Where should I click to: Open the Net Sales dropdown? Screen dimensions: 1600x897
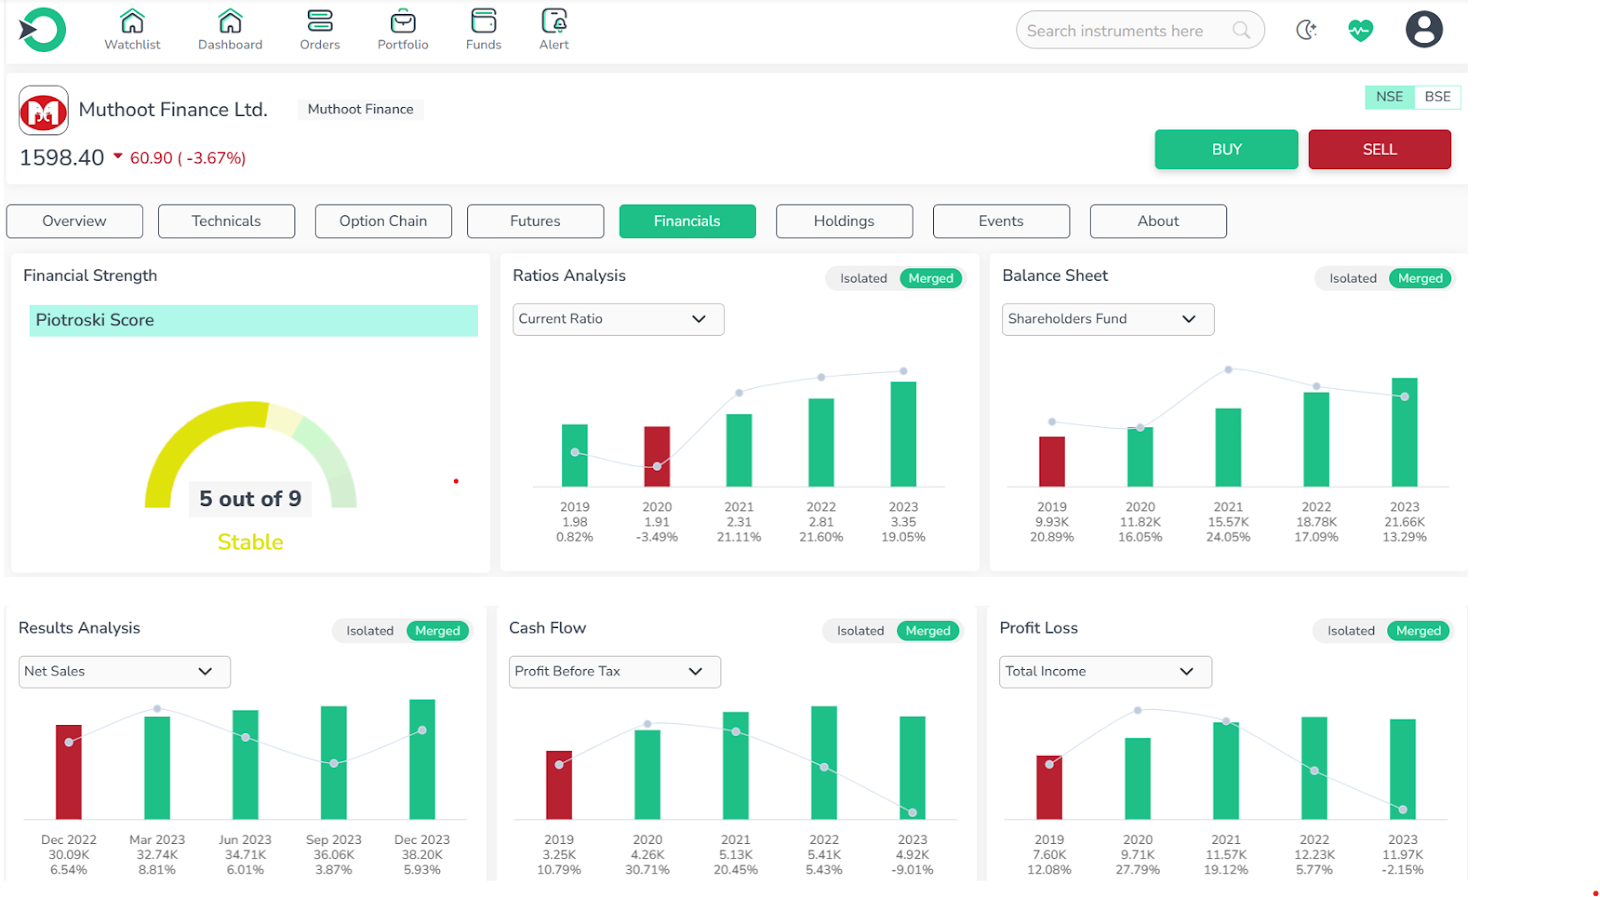click(x=124, y=671)
